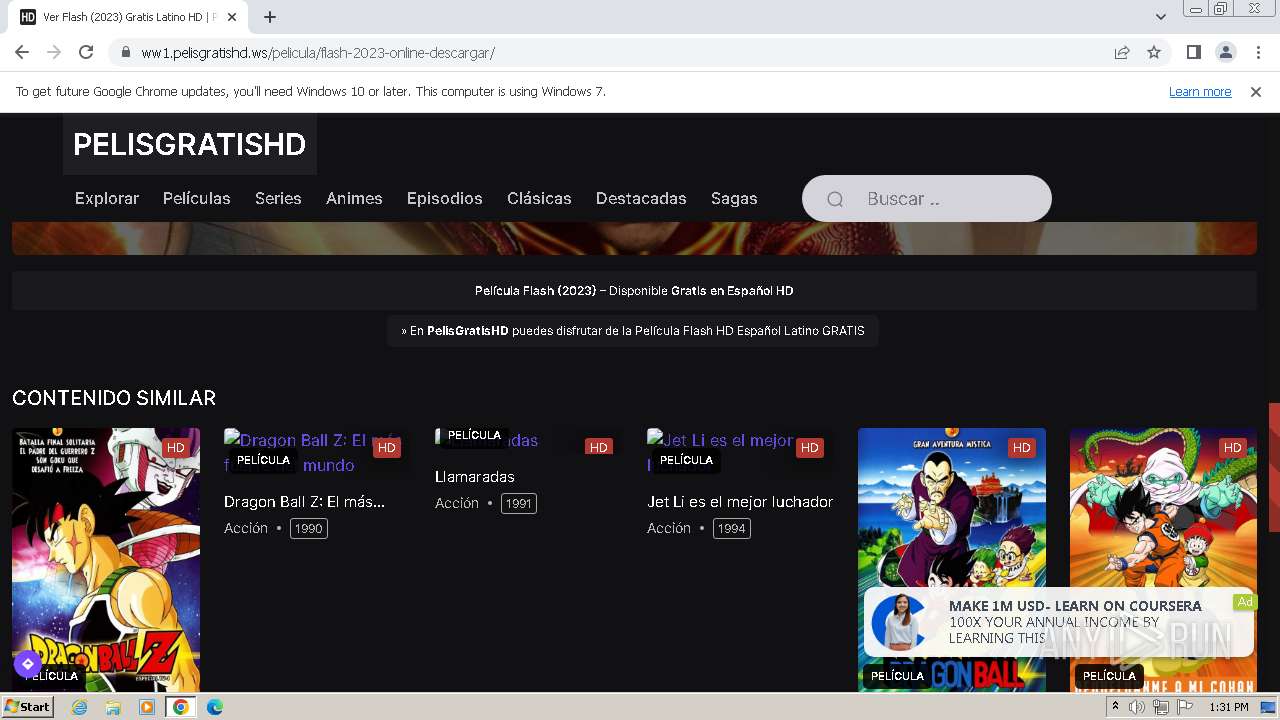
Task: Go back to the previous page
Action: pos(22,52)
